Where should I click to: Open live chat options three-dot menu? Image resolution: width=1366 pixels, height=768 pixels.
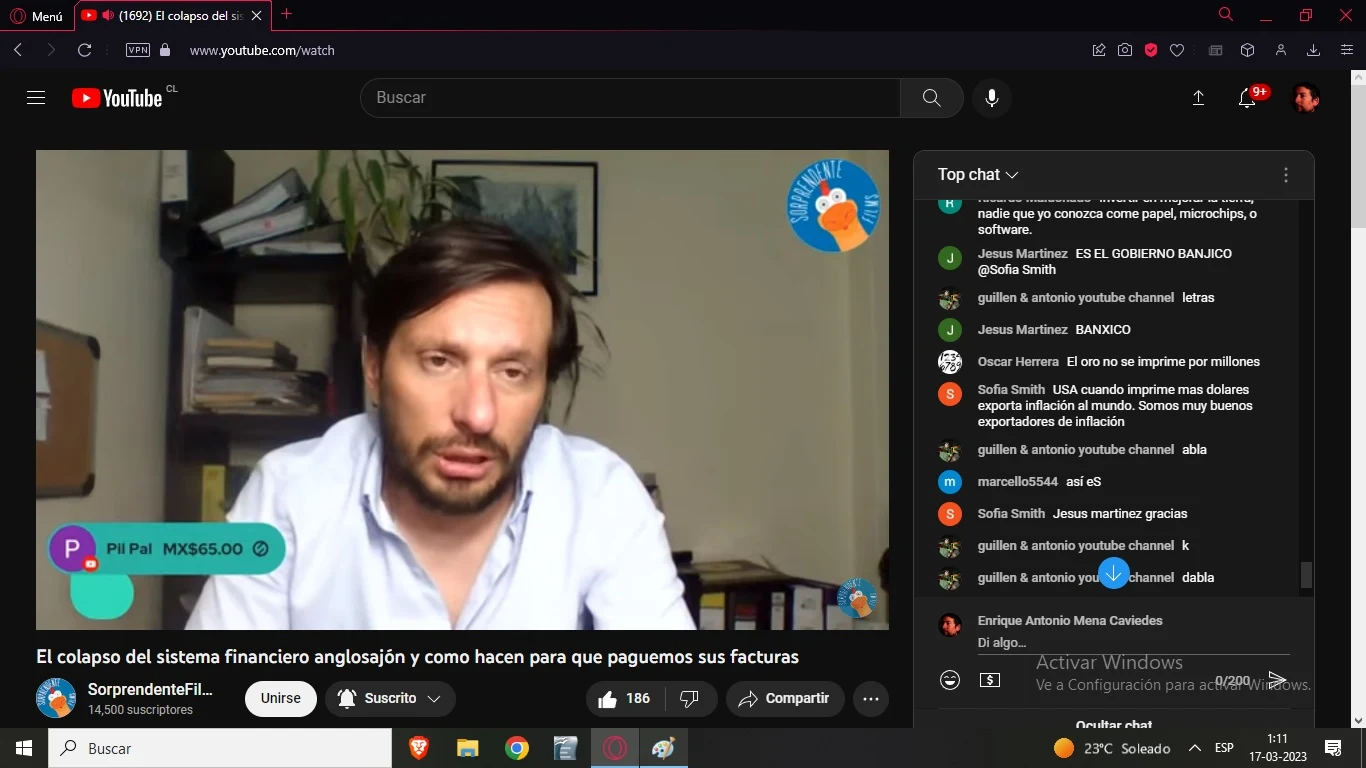coord(1286,175)
